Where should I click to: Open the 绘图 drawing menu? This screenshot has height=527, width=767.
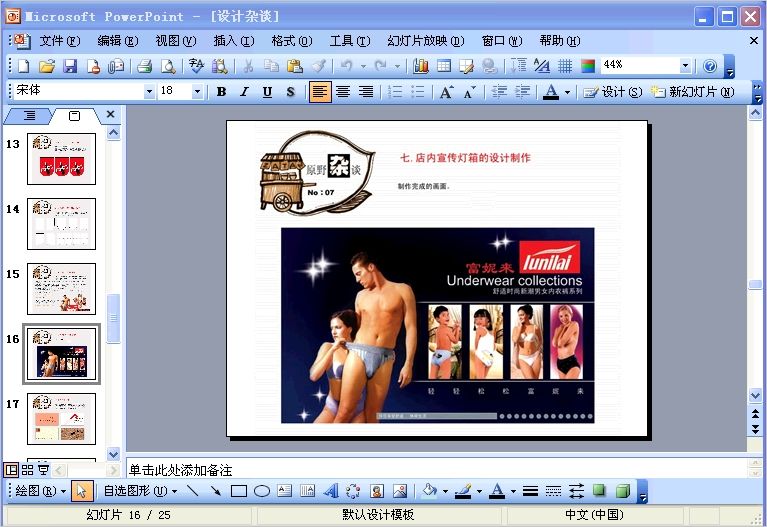click(41, 490)
